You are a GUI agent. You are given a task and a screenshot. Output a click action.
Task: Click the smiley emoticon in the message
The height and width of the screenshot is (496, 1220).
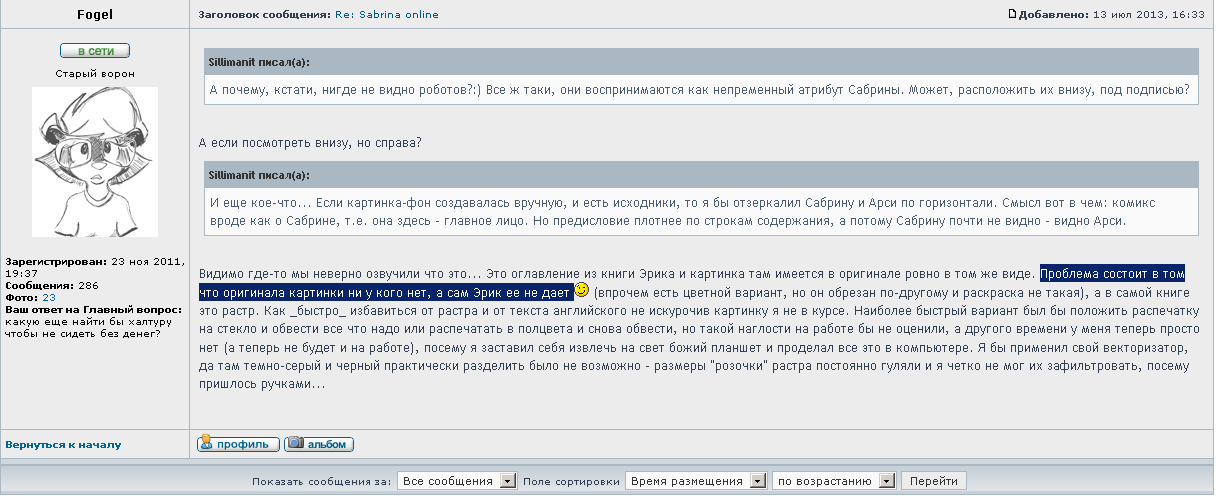point(582,291)
